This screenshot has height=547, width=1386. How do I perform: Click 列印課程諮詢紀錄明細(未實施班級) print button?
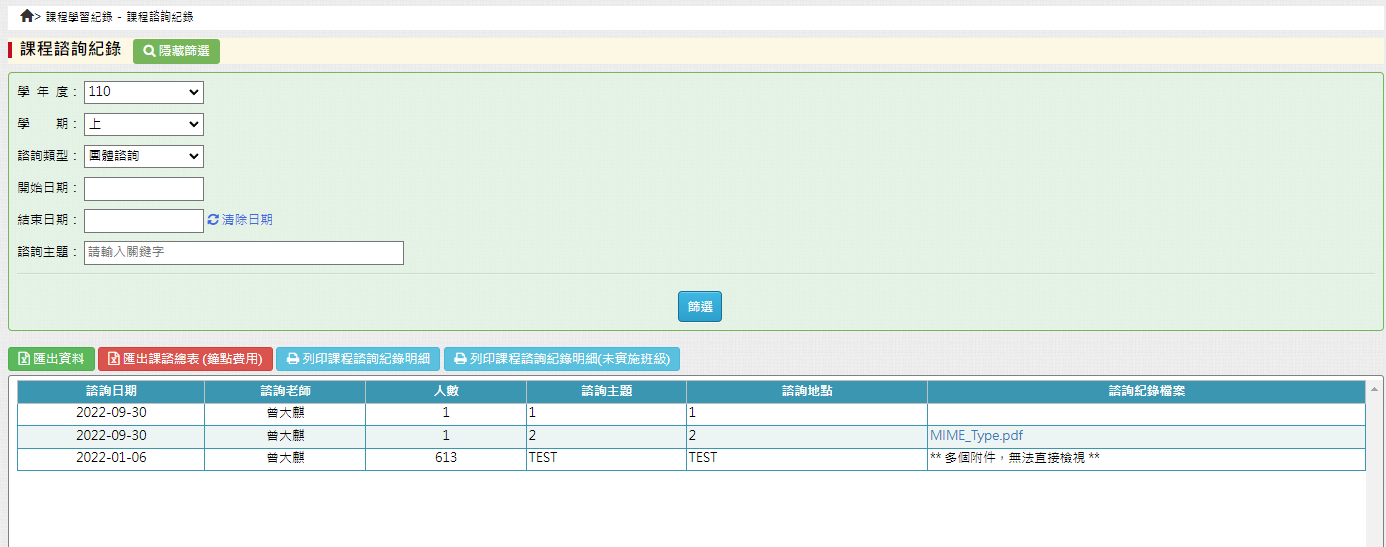562,359
